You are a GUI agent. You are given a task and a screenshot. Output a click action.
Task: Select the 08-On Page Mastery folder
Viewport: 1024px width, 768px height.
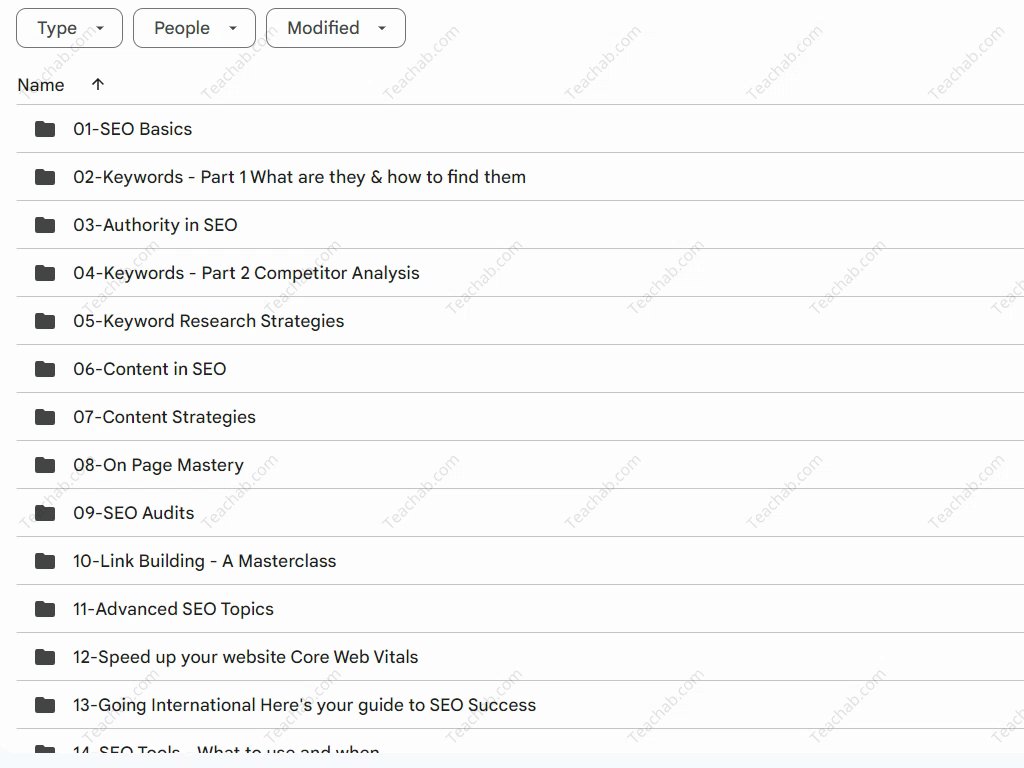[158, 465]
